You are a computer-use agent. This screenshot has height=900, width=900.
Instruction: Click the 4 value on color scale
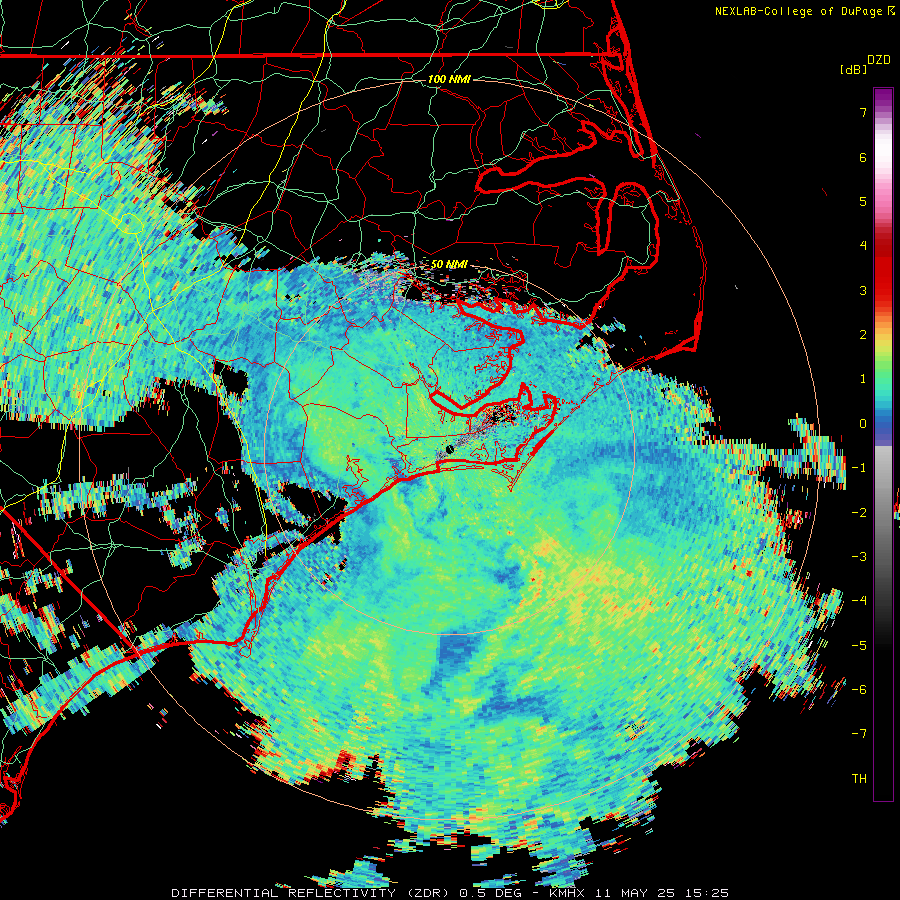tap(863, 246)
